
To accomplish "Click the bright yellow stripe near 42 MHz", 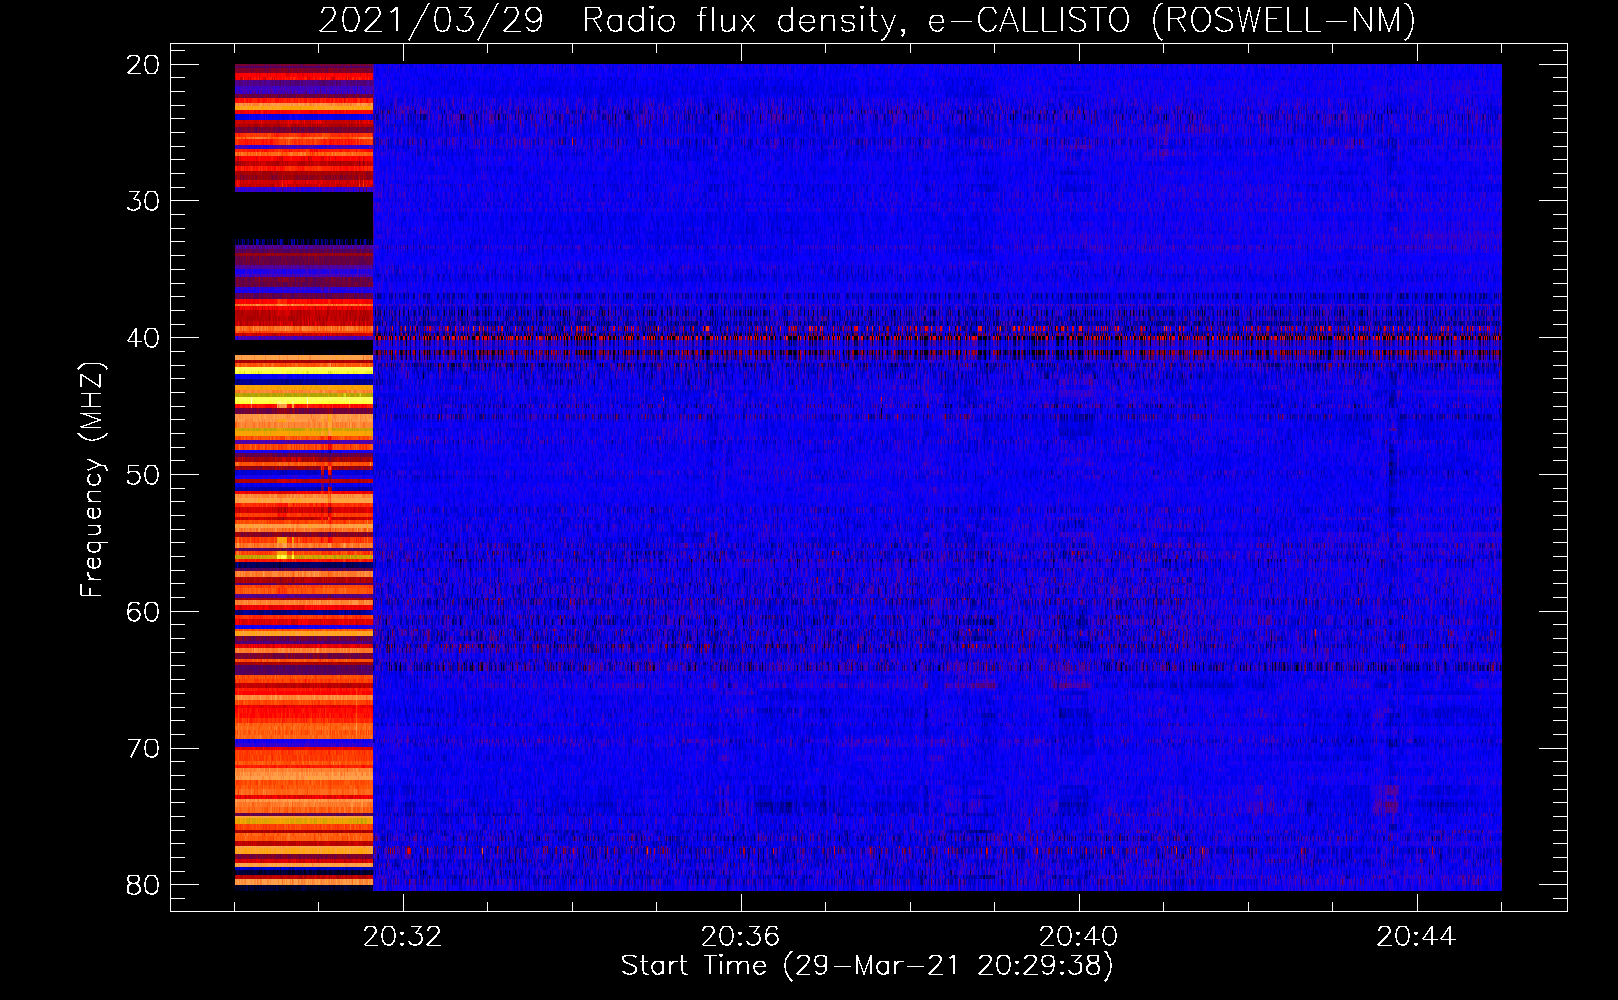I will [x=304, y=369].
